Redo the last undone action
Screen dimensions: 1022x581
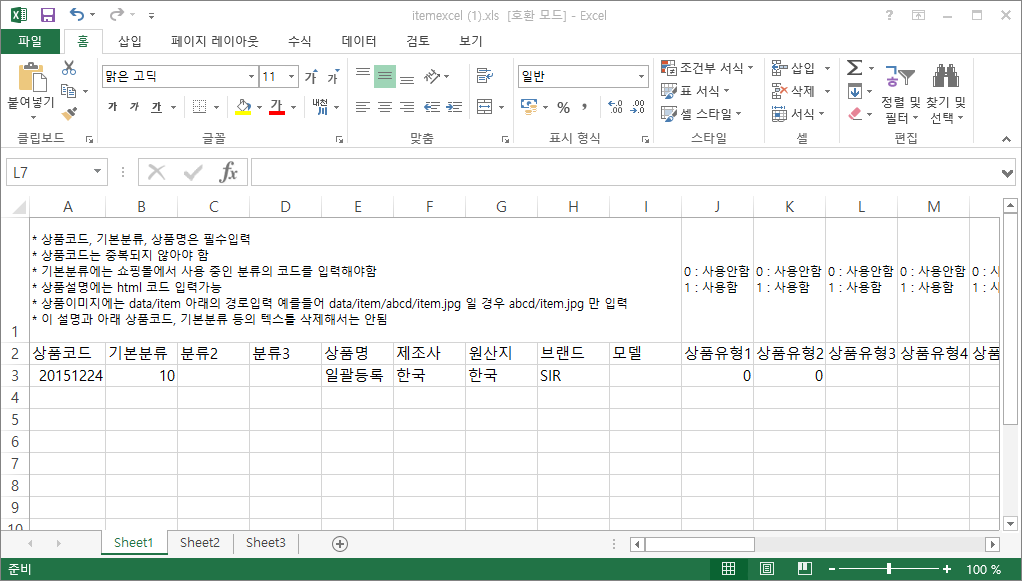(x=117, y=14)
